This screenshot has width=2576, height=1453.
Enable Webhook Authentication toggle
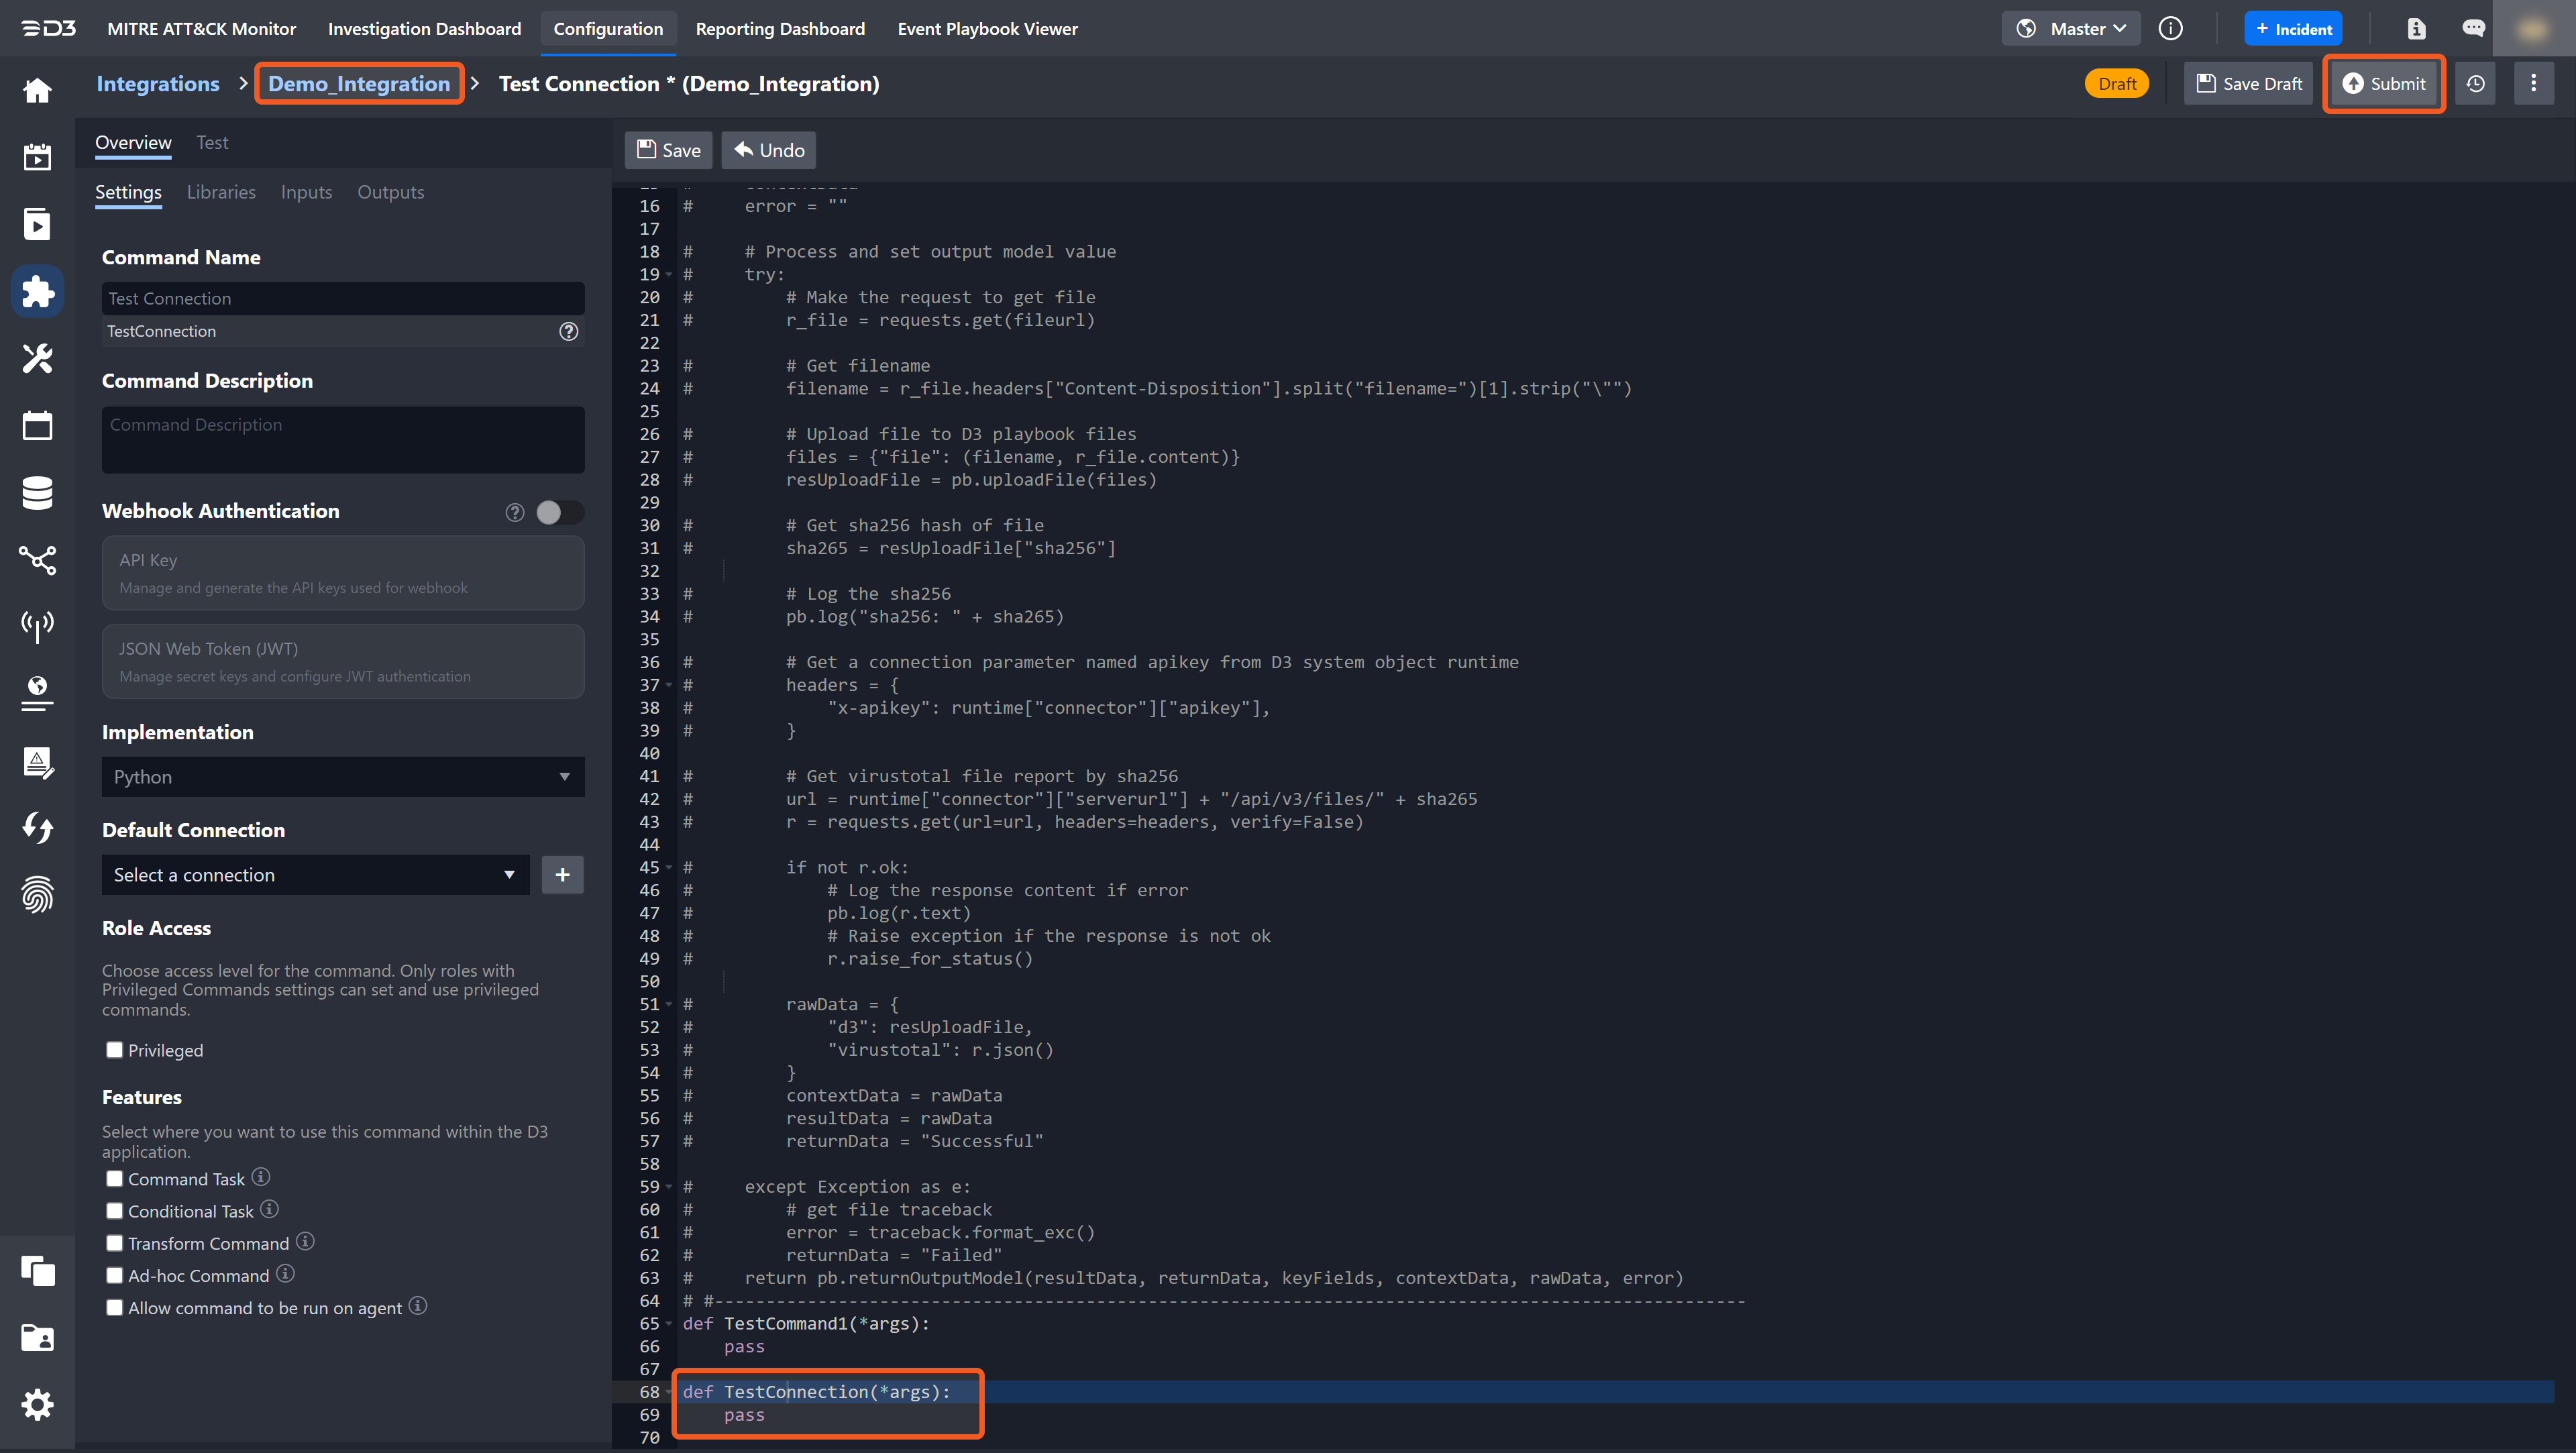(x=559, y=512)
